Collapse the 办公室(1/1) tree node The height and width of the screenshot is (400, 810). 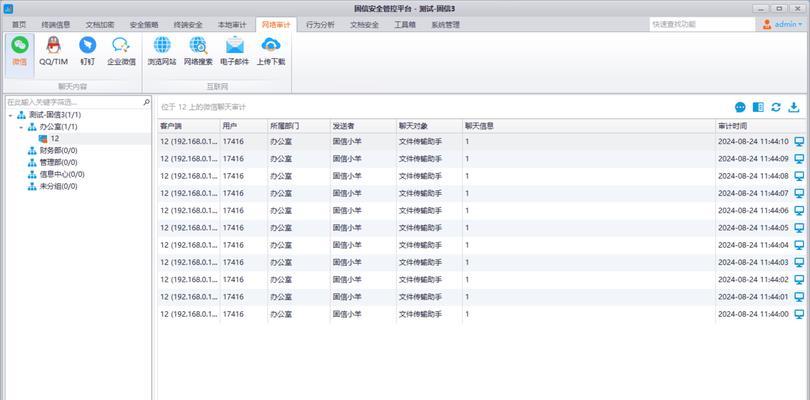coord(21,127)
